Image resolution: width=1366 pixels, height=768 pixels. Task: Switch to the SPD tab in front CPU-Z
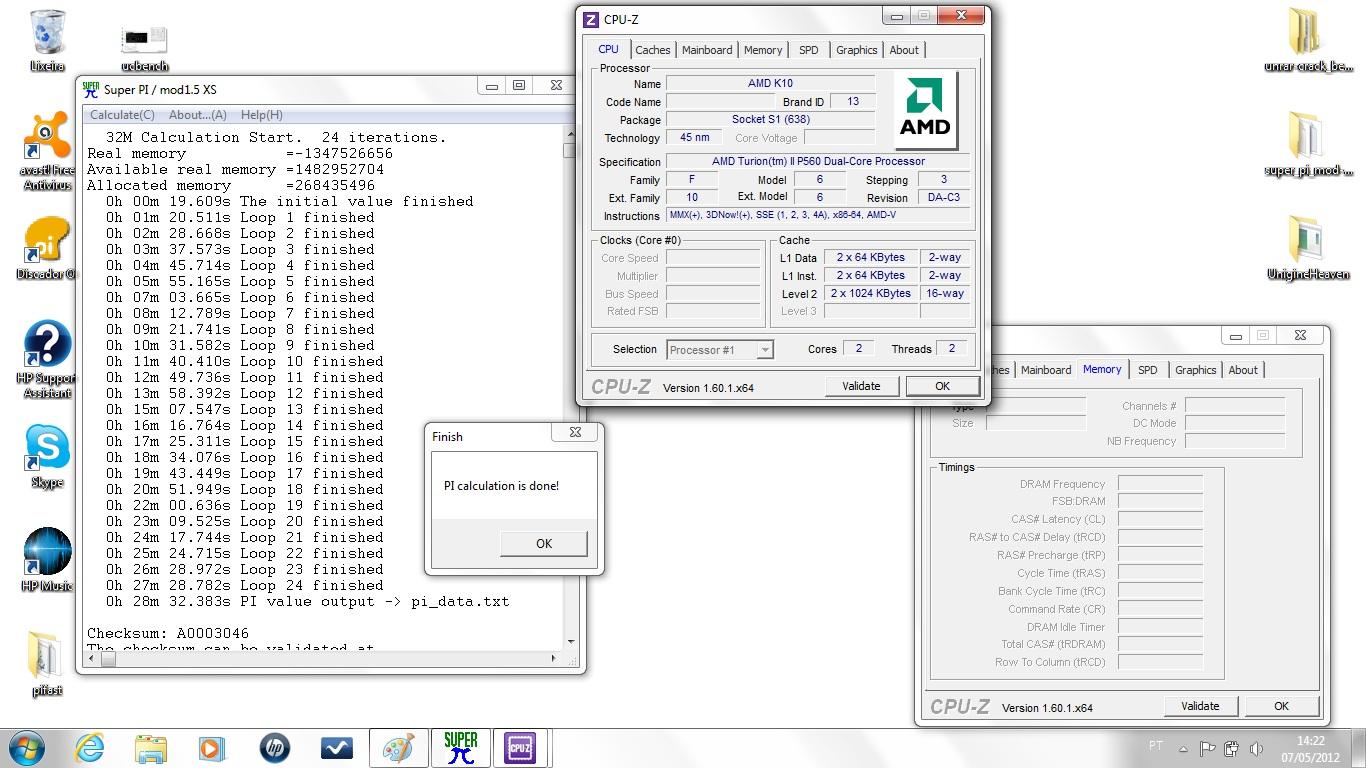[809, 50]
